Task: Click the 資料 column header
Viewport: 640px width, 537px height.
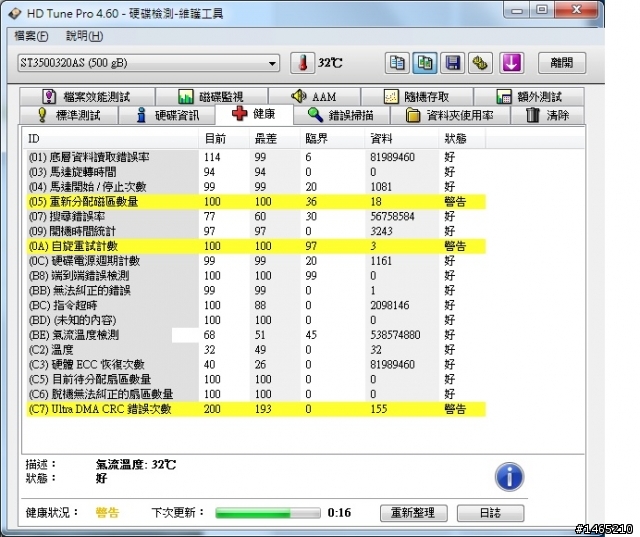Action: 402,139
